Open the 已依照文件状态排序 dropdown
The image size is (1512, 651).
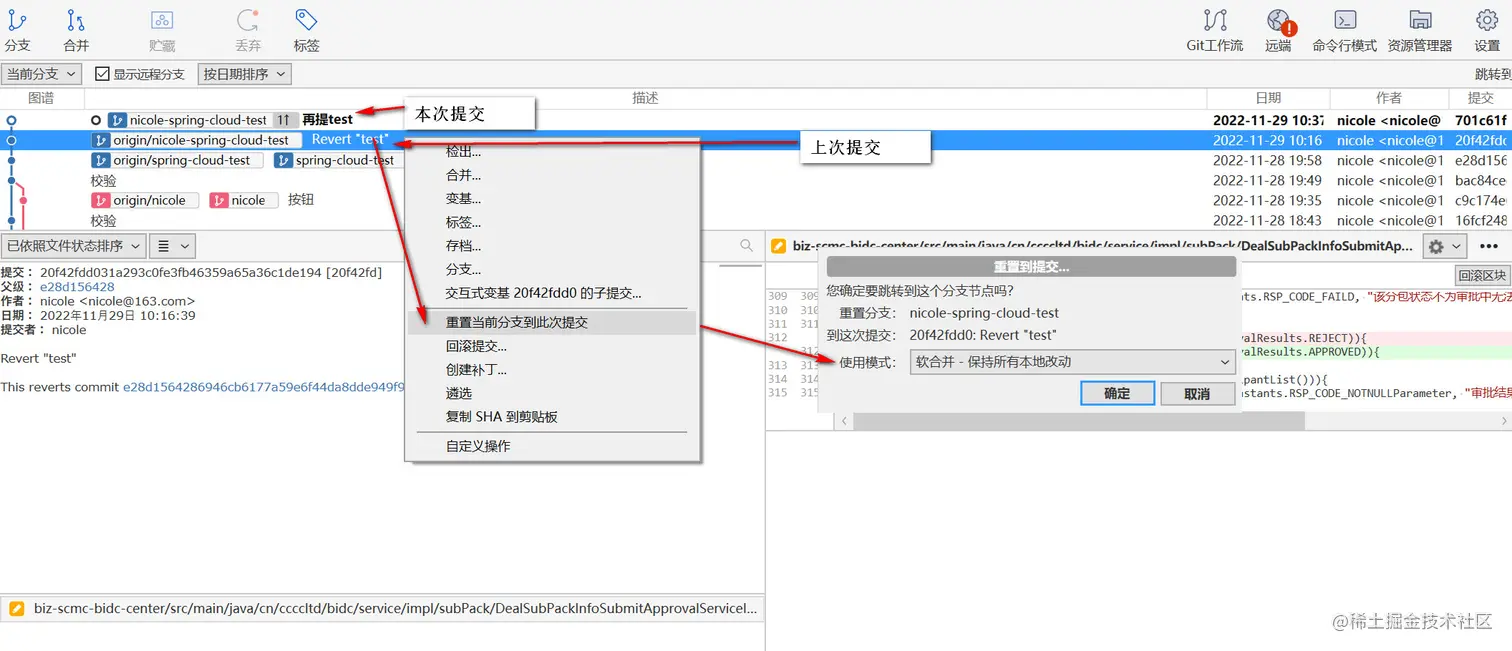coord(74,245)
